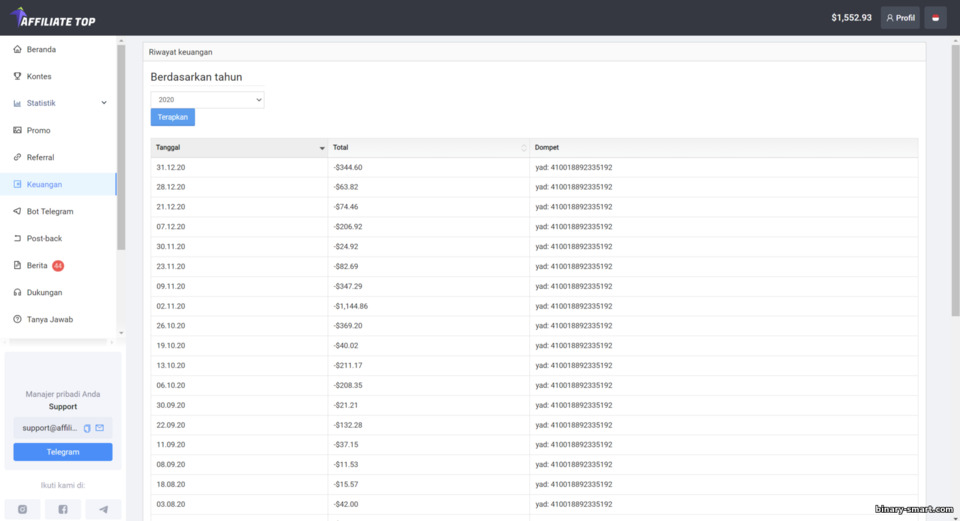960x521 pixels.
Task: Select the Keuangan menu item
Action: [58, 184]
